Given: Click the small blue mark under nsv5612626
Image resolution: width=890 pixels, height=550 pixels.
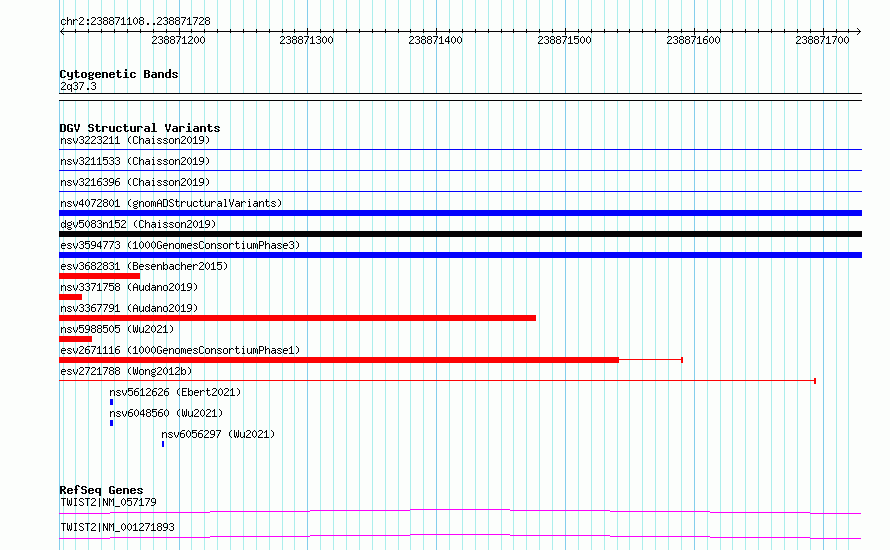Looking at the screenshot, I should (x=111, y=402).
